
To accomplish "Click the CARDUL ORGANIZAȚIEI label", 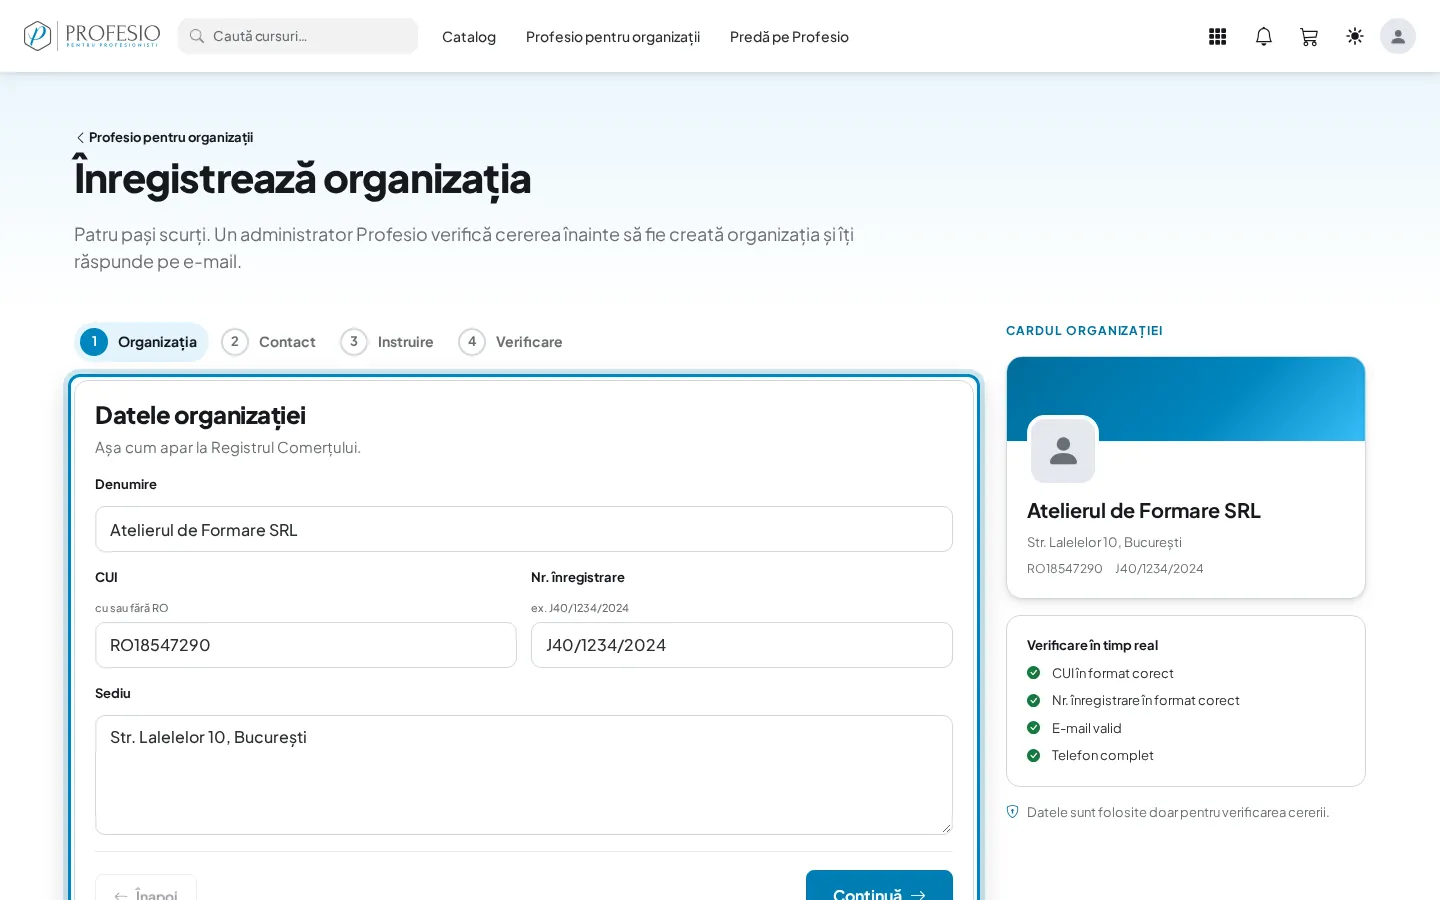I will 1084,331.
